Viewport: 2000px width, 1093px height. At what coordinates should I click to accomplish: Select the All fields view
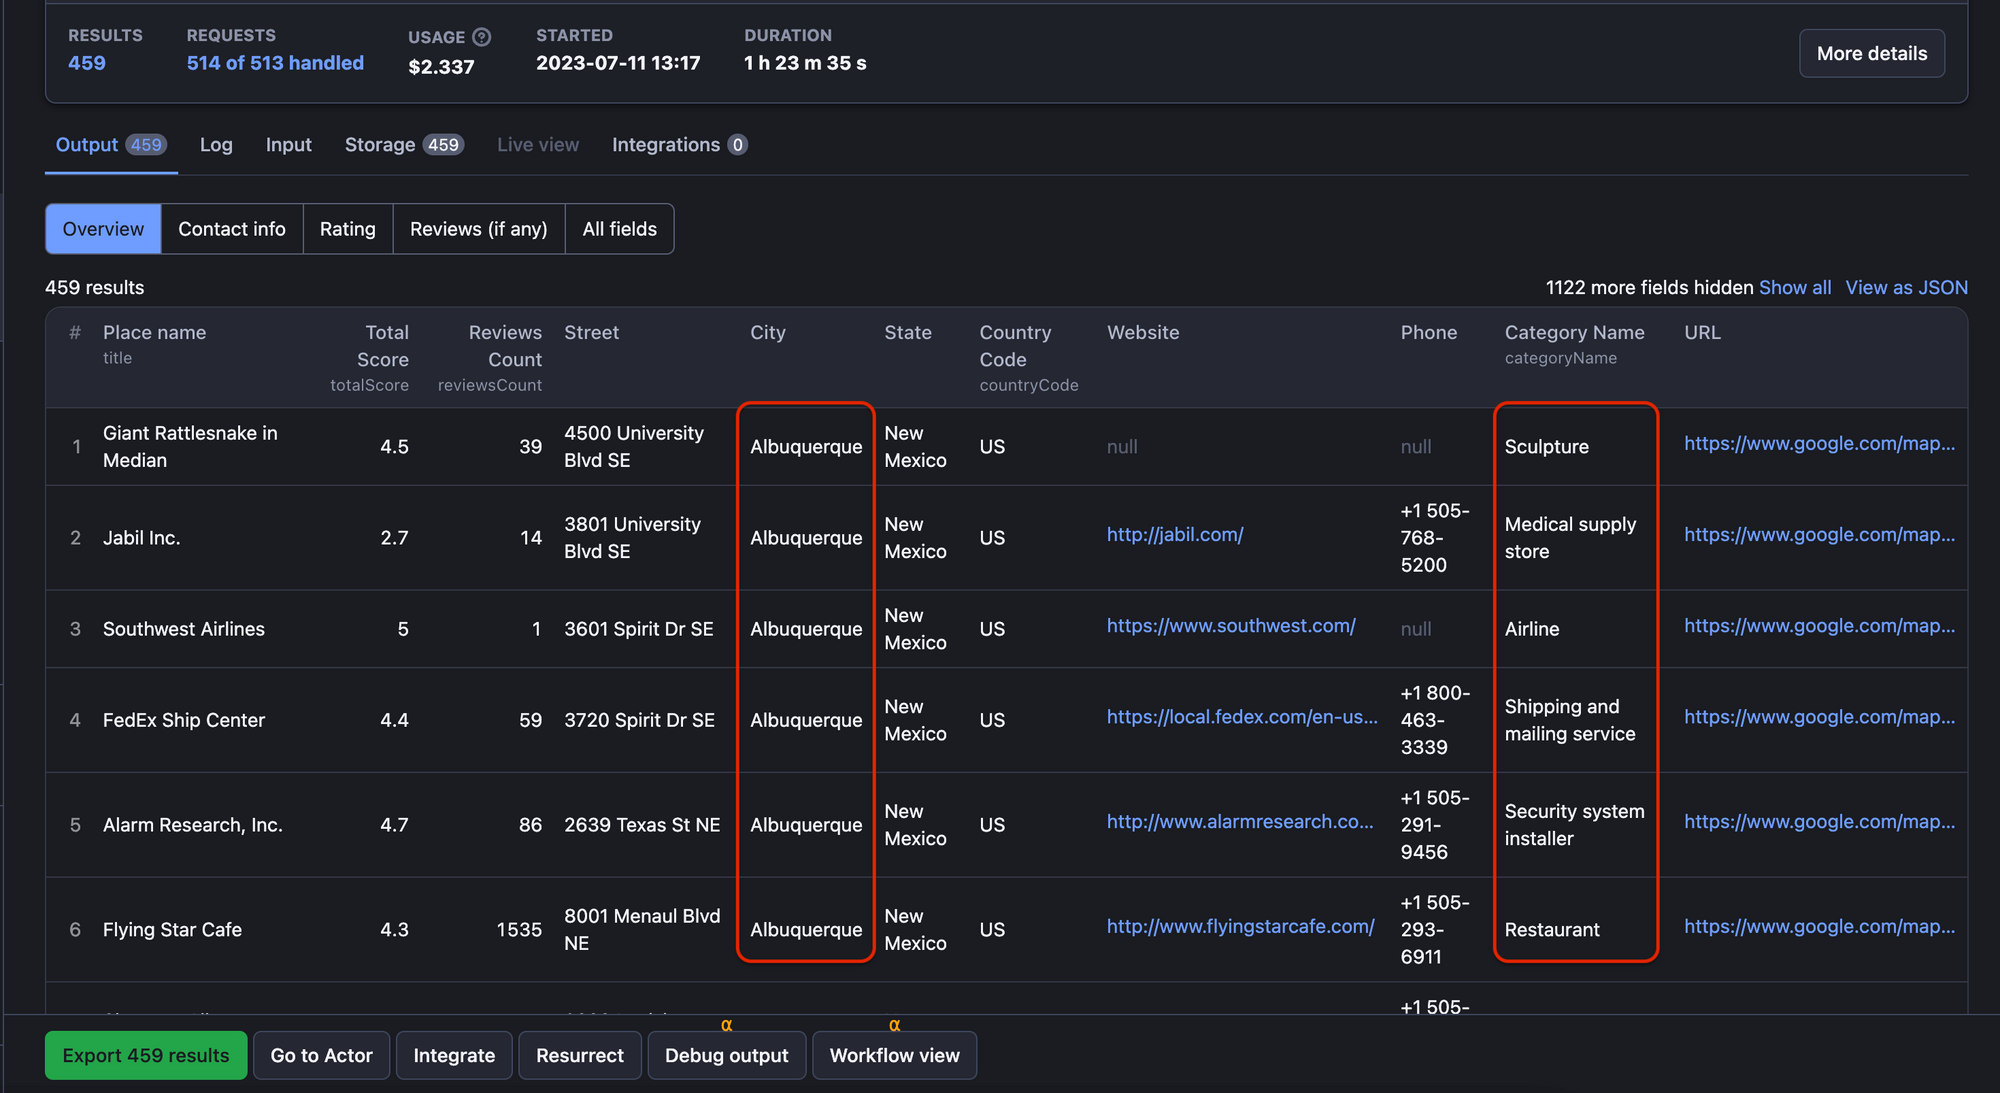tap(620, 229)
